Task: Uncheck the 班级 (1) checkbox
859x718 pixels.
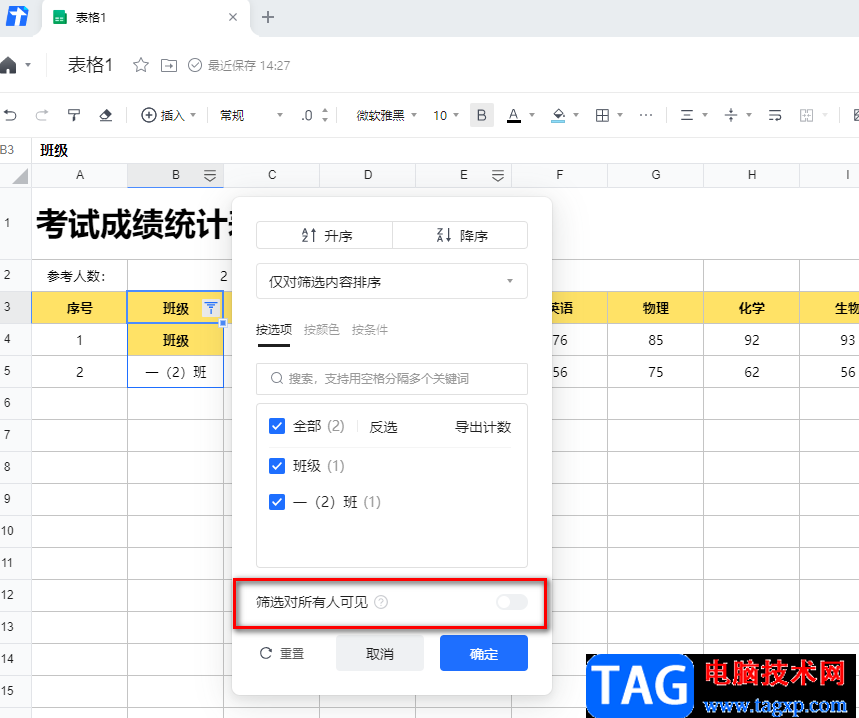Action: point(277,466)
